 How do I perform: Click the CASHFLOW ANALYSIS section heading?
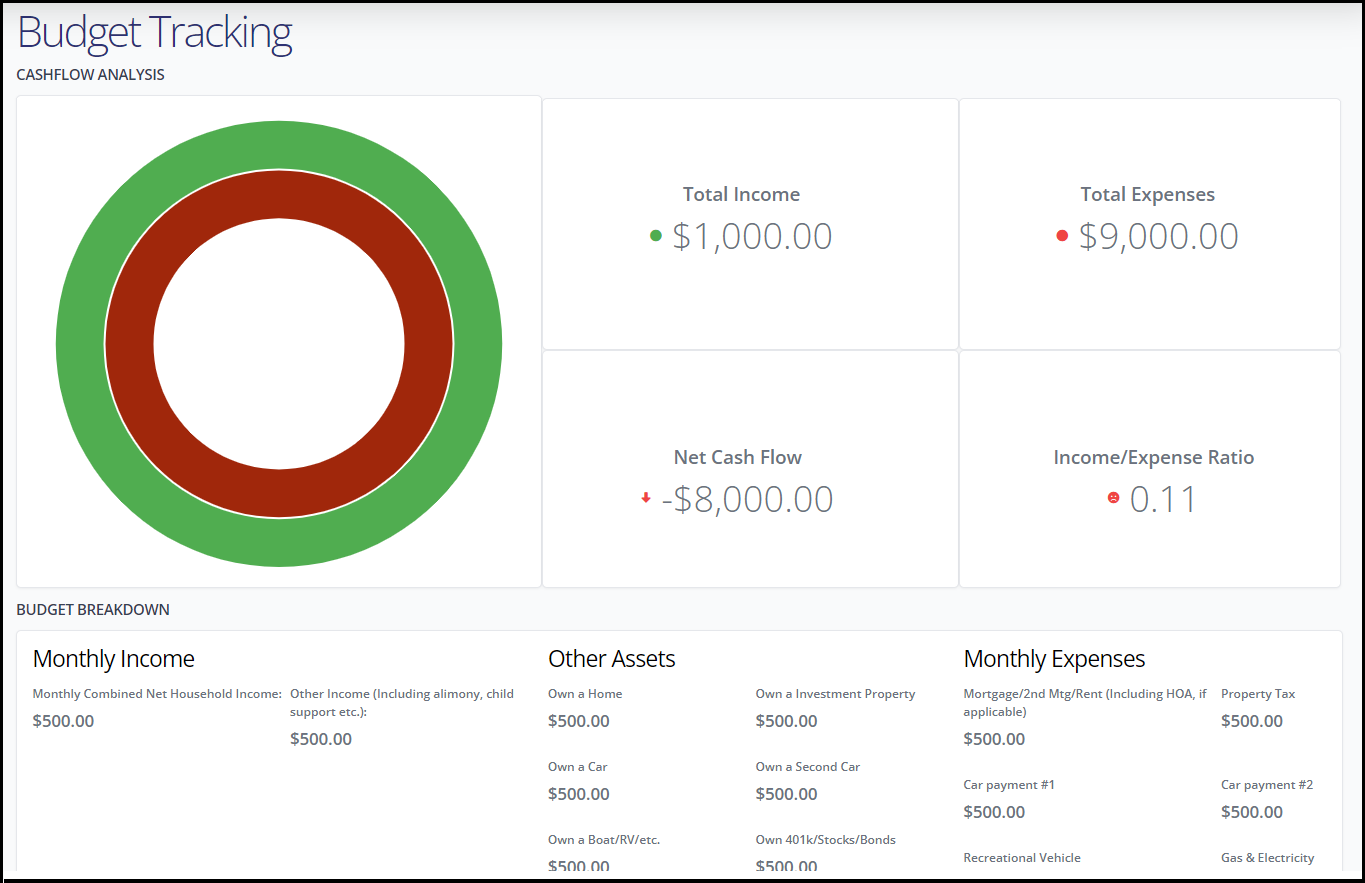[91, 75]
